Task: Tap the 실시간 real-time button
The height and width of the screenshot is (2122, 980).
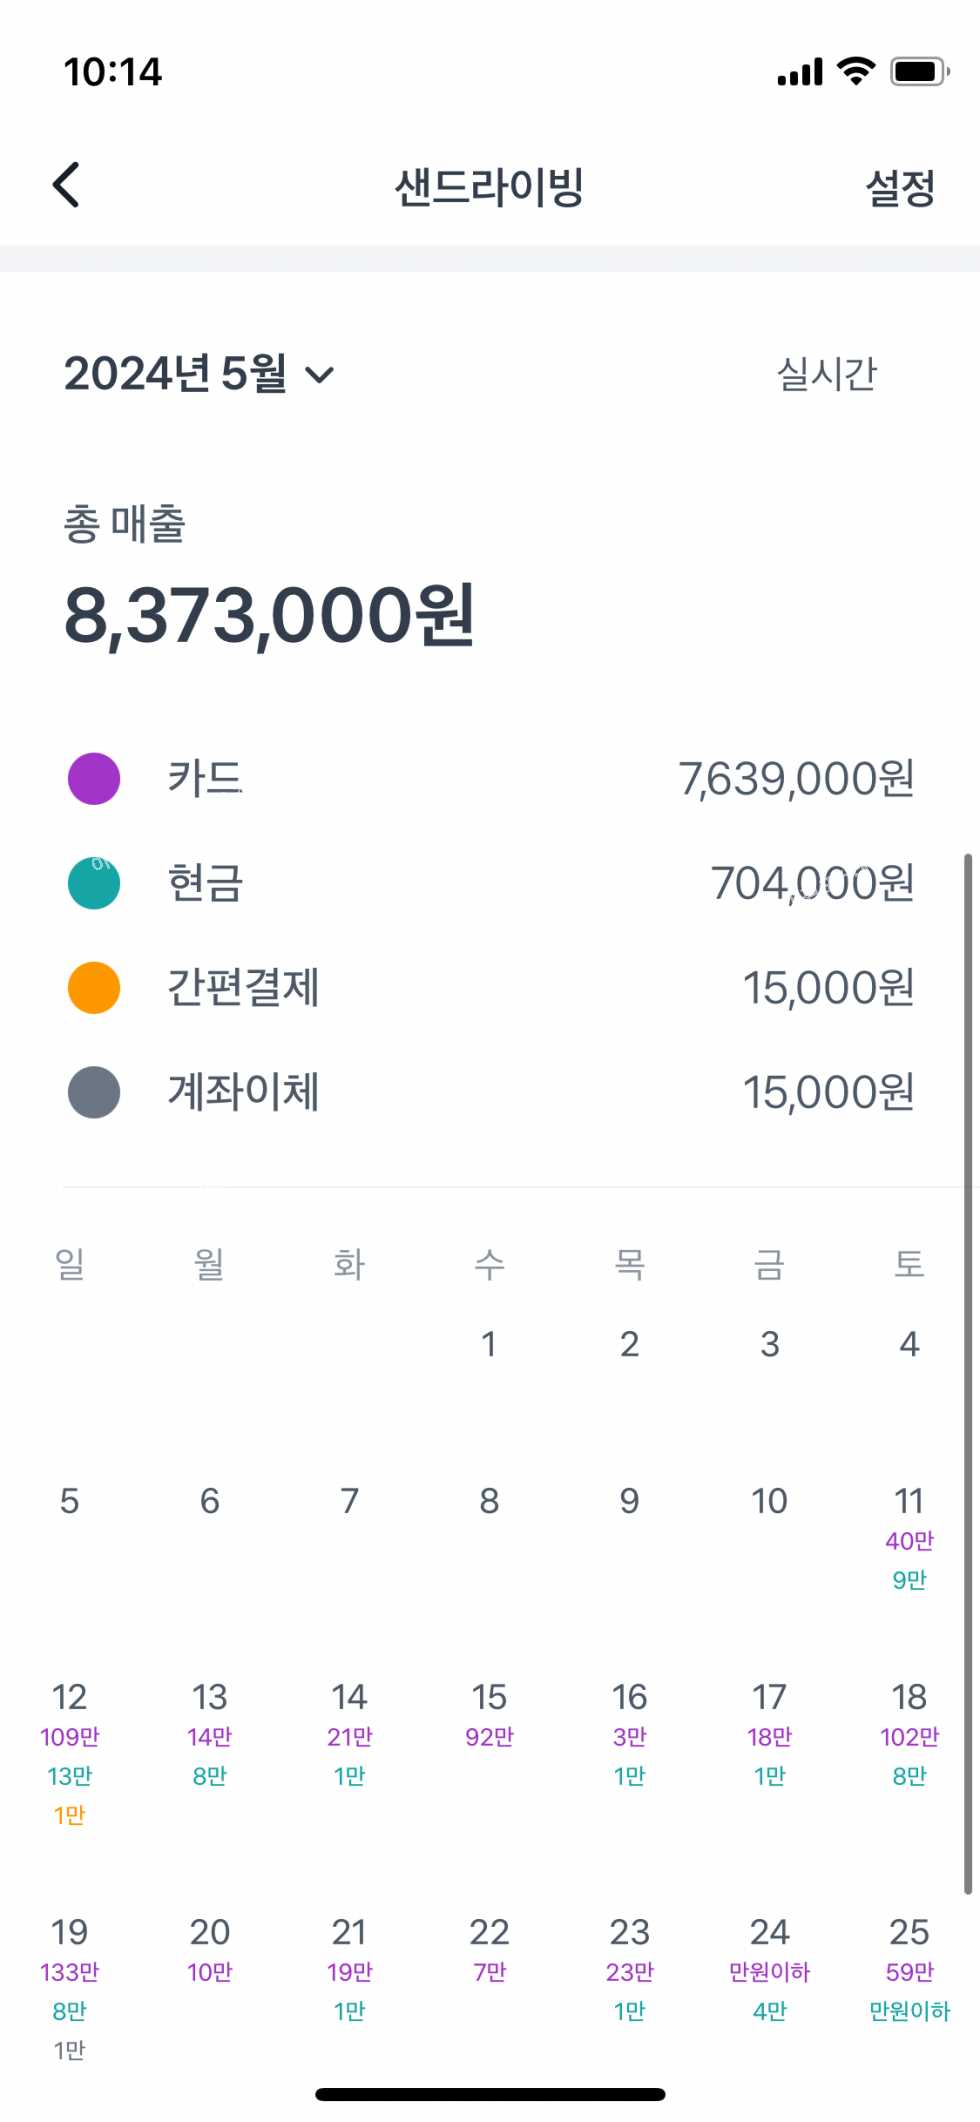Action: pyautogui.click(x=826, y=374)
